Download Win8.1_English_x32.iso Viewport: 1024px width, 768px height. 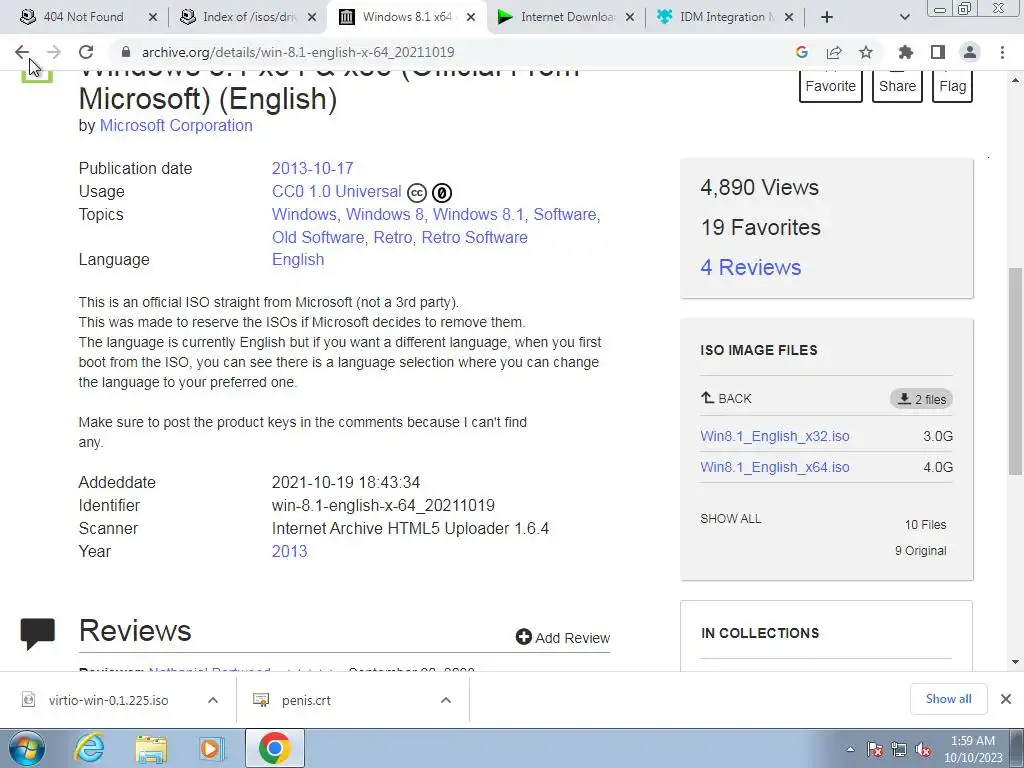coord(775,436)
